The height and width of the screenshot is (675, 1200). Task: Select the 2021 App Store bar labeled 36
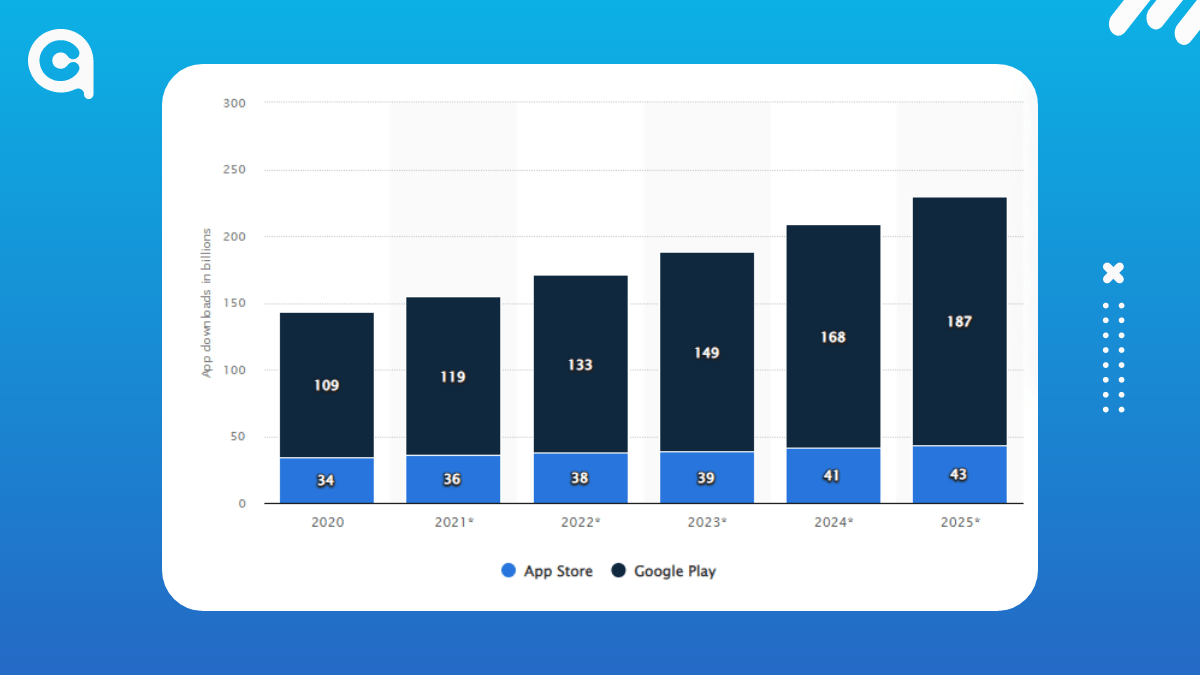coord(453,480)
